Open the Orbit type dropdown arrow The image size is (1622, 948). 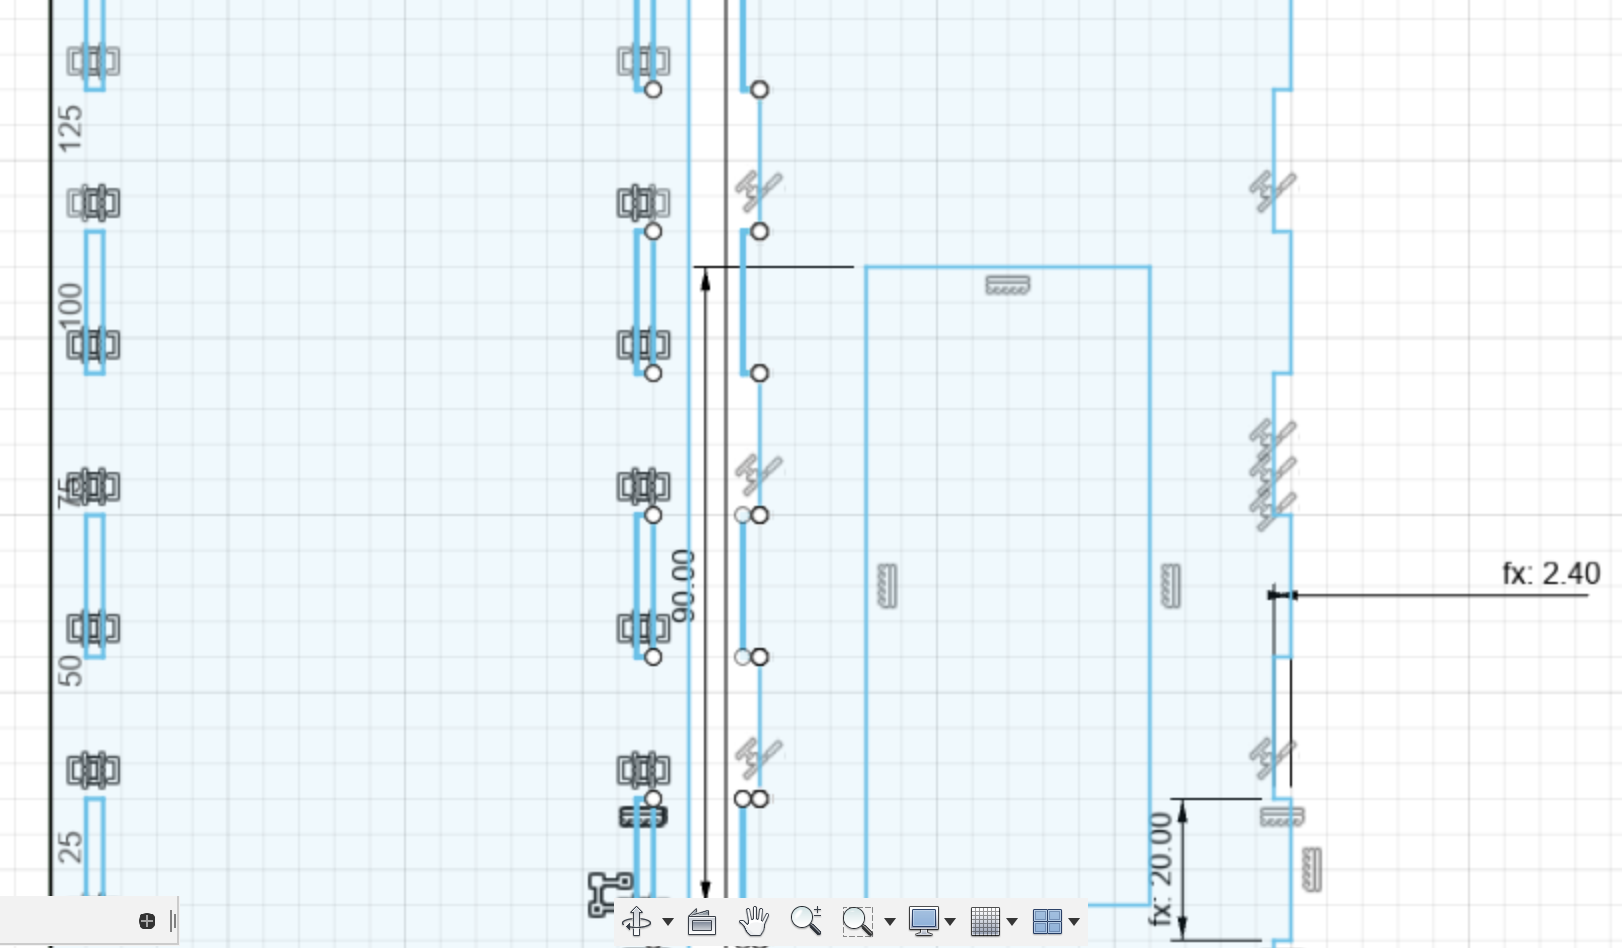tap(667, 921)
